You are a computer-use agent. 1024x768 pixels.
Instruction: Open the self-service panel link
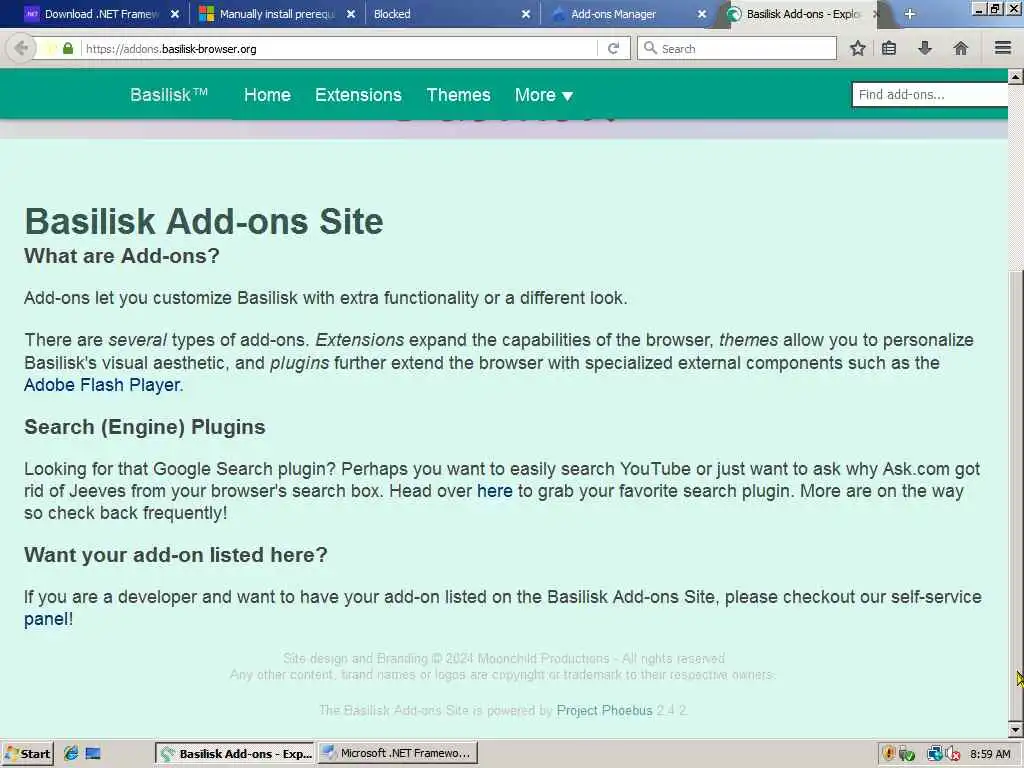click(46, 618)
